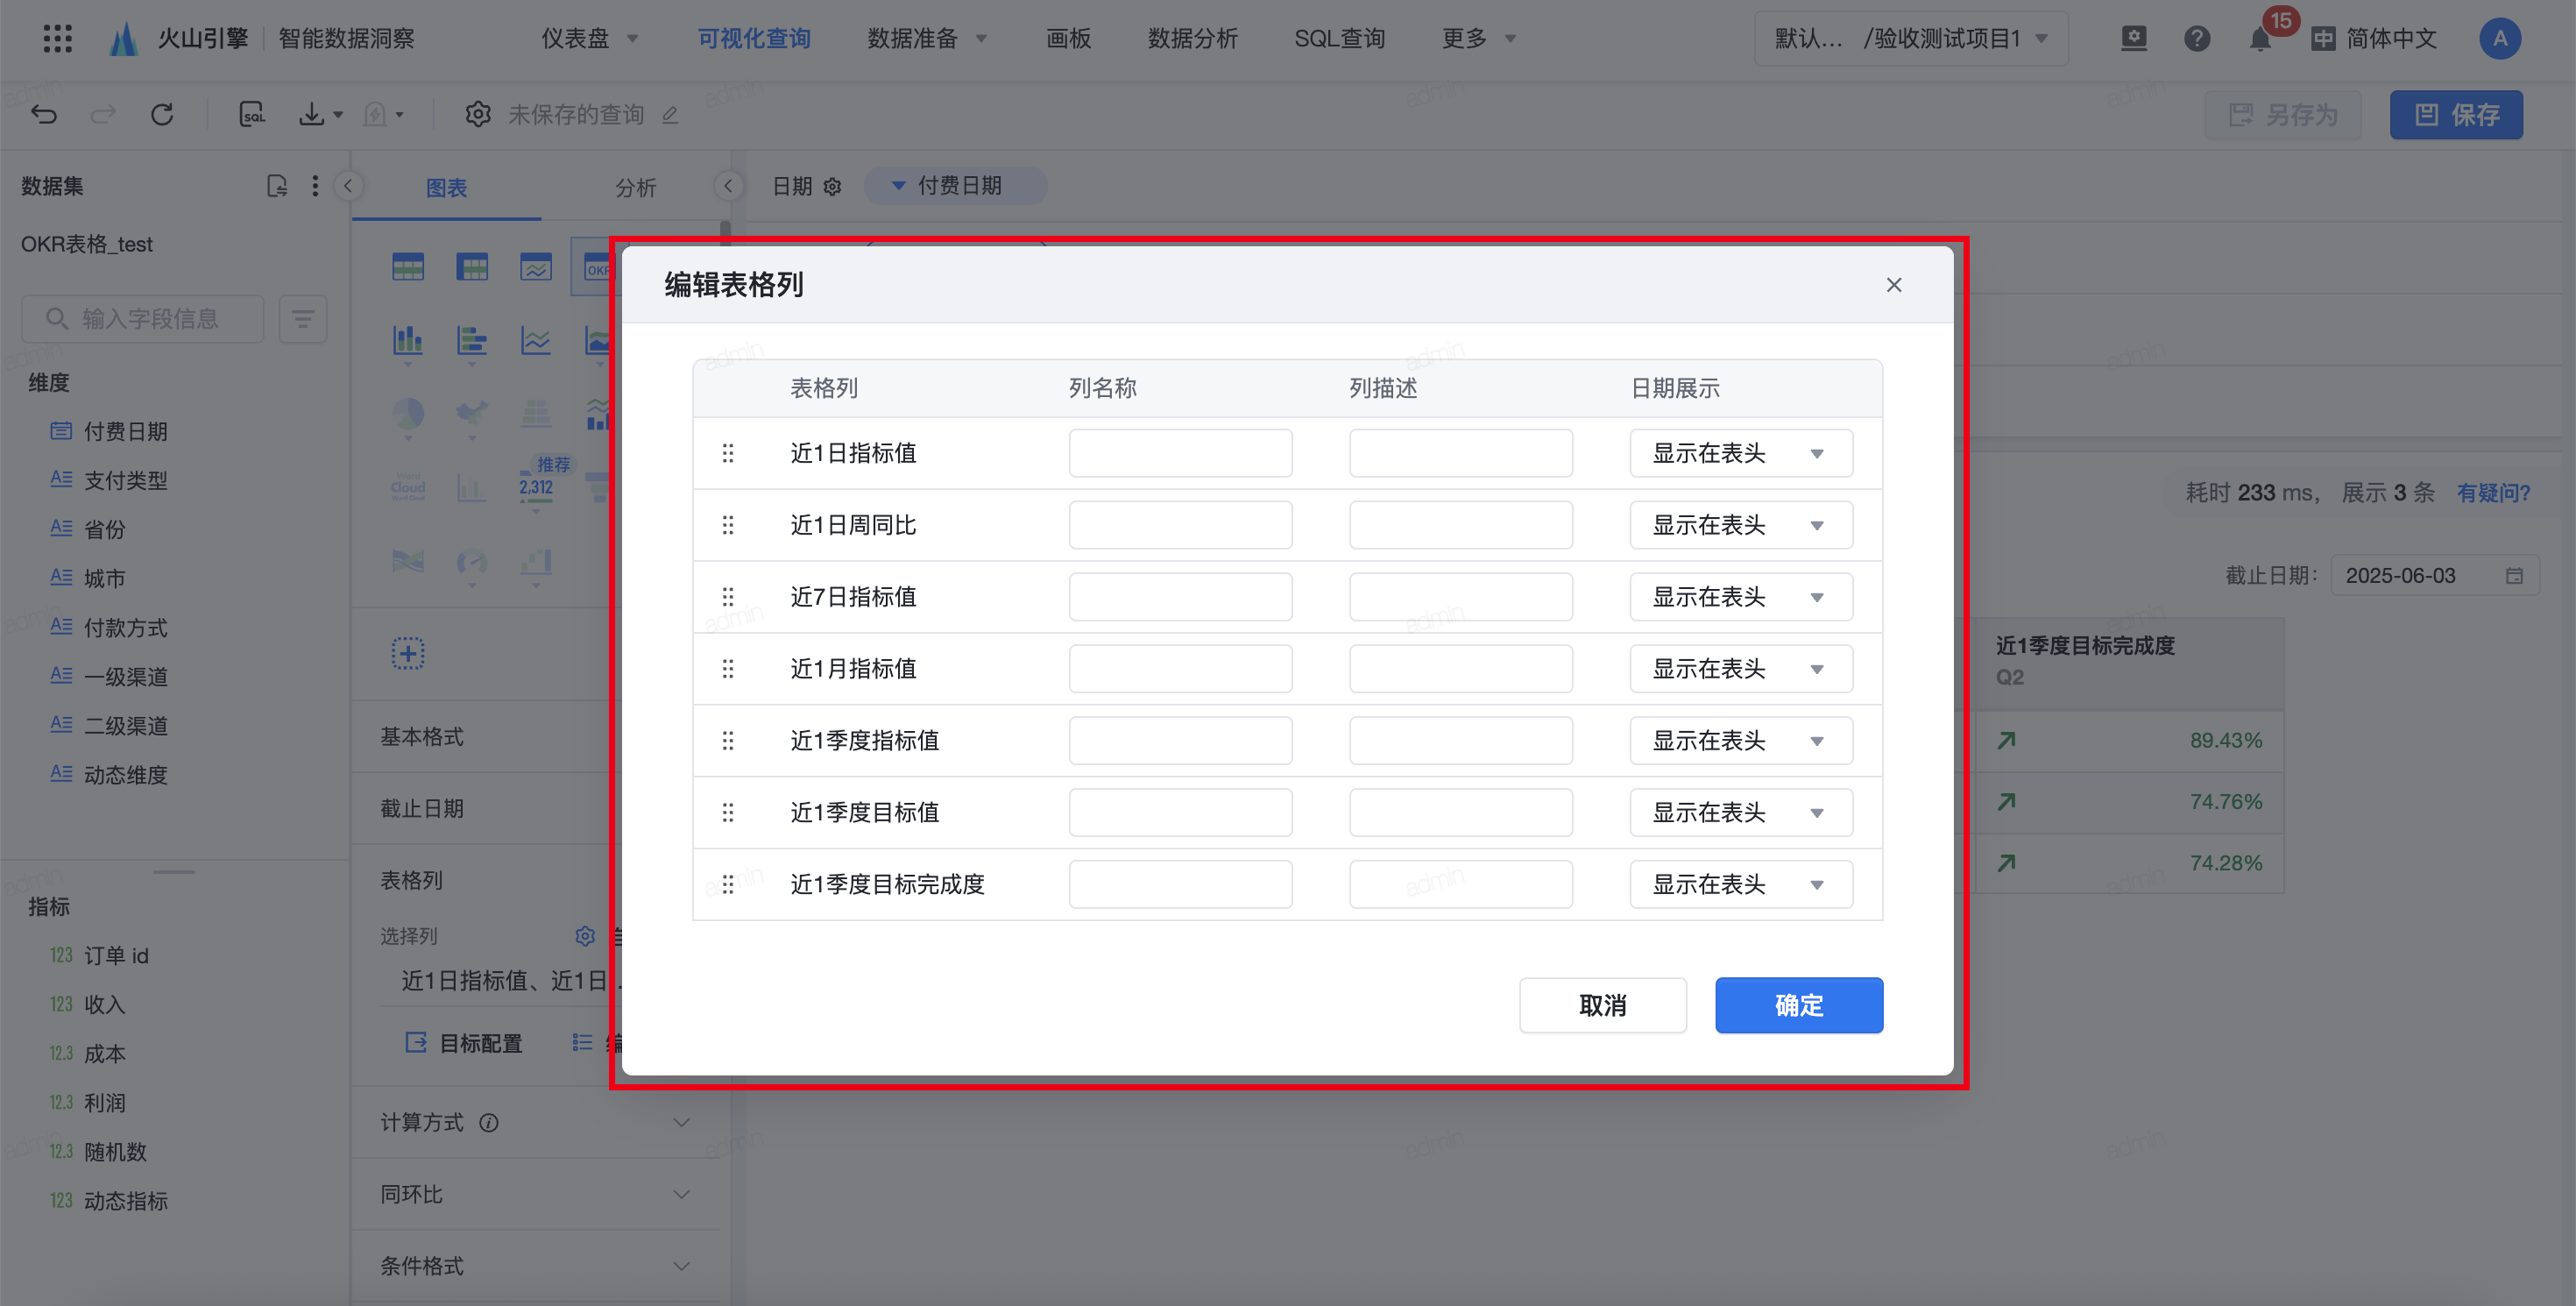The width and height of the screenshot is (2576, 1306).
Task: Click the undo arrow icon
Action: coord(44,114)
